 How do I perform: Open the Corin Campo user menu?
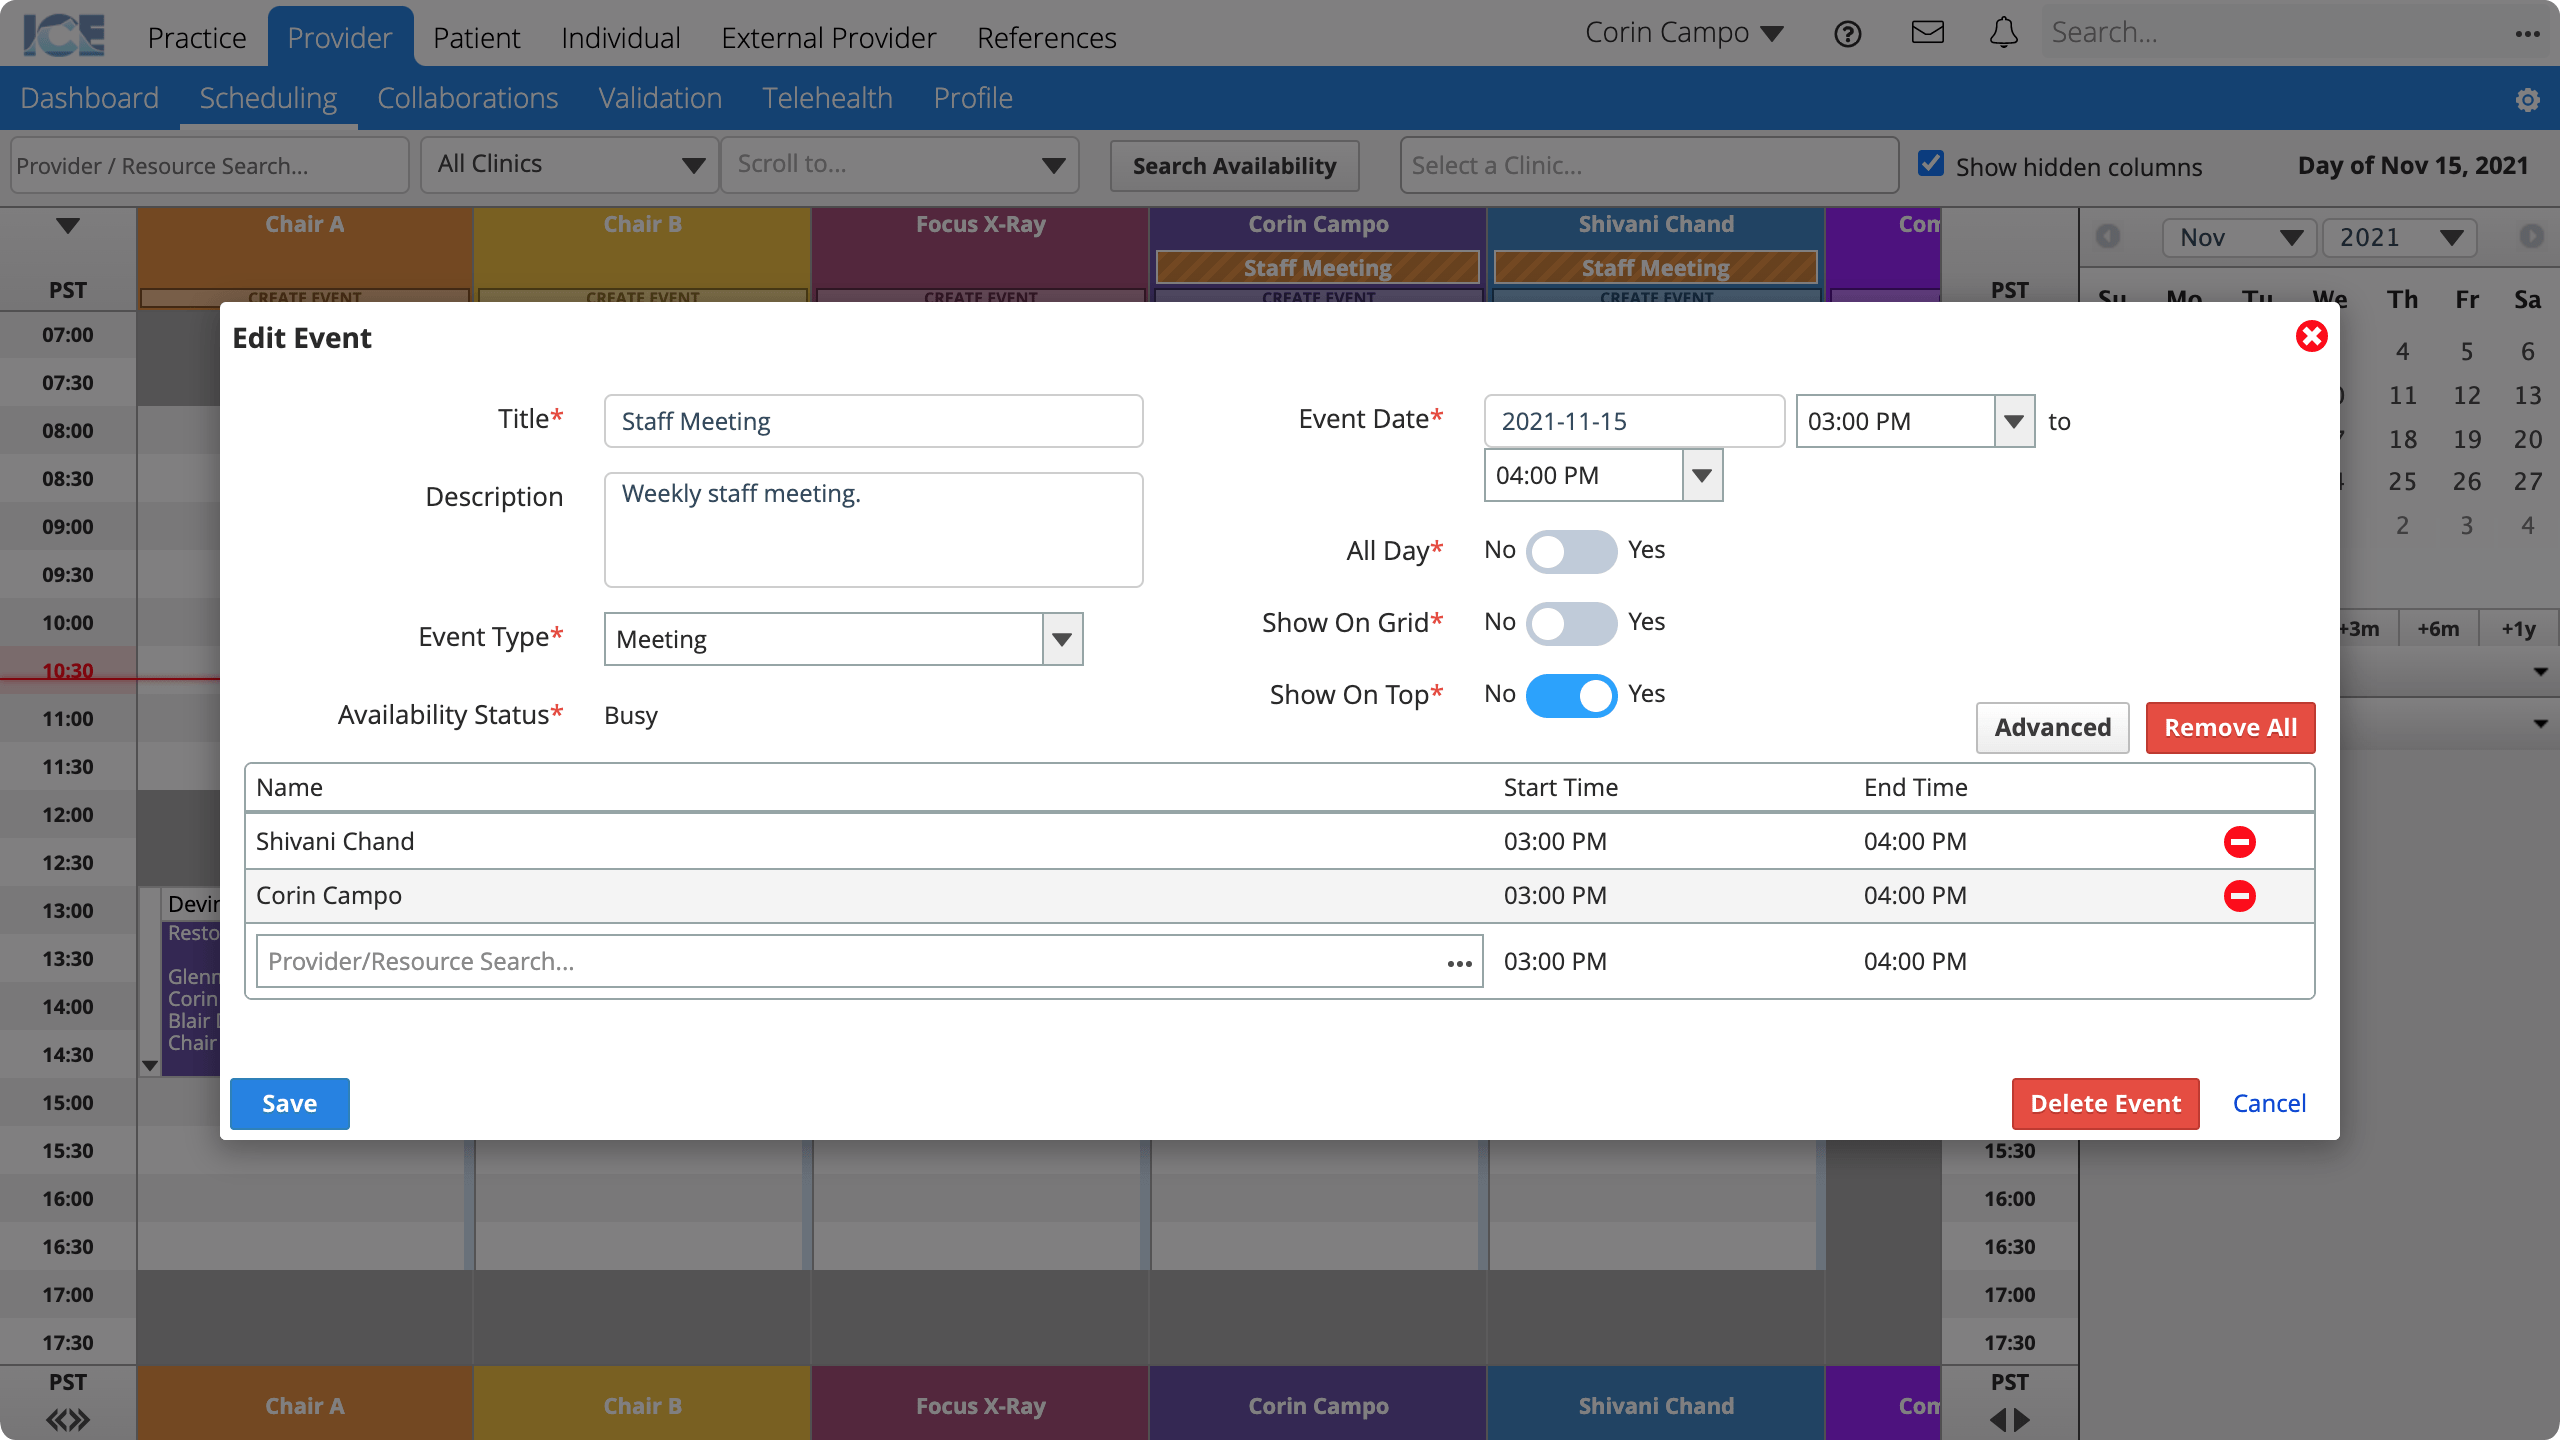click(1684, 33)
